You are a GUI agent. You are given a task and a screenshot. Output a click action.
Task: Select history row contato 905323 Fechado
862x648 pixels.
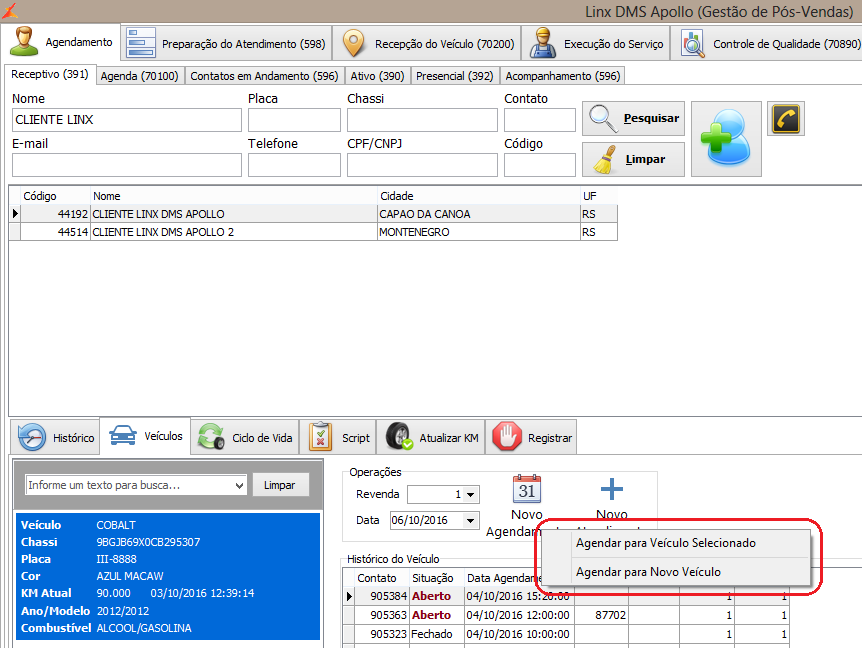[566, 634]
